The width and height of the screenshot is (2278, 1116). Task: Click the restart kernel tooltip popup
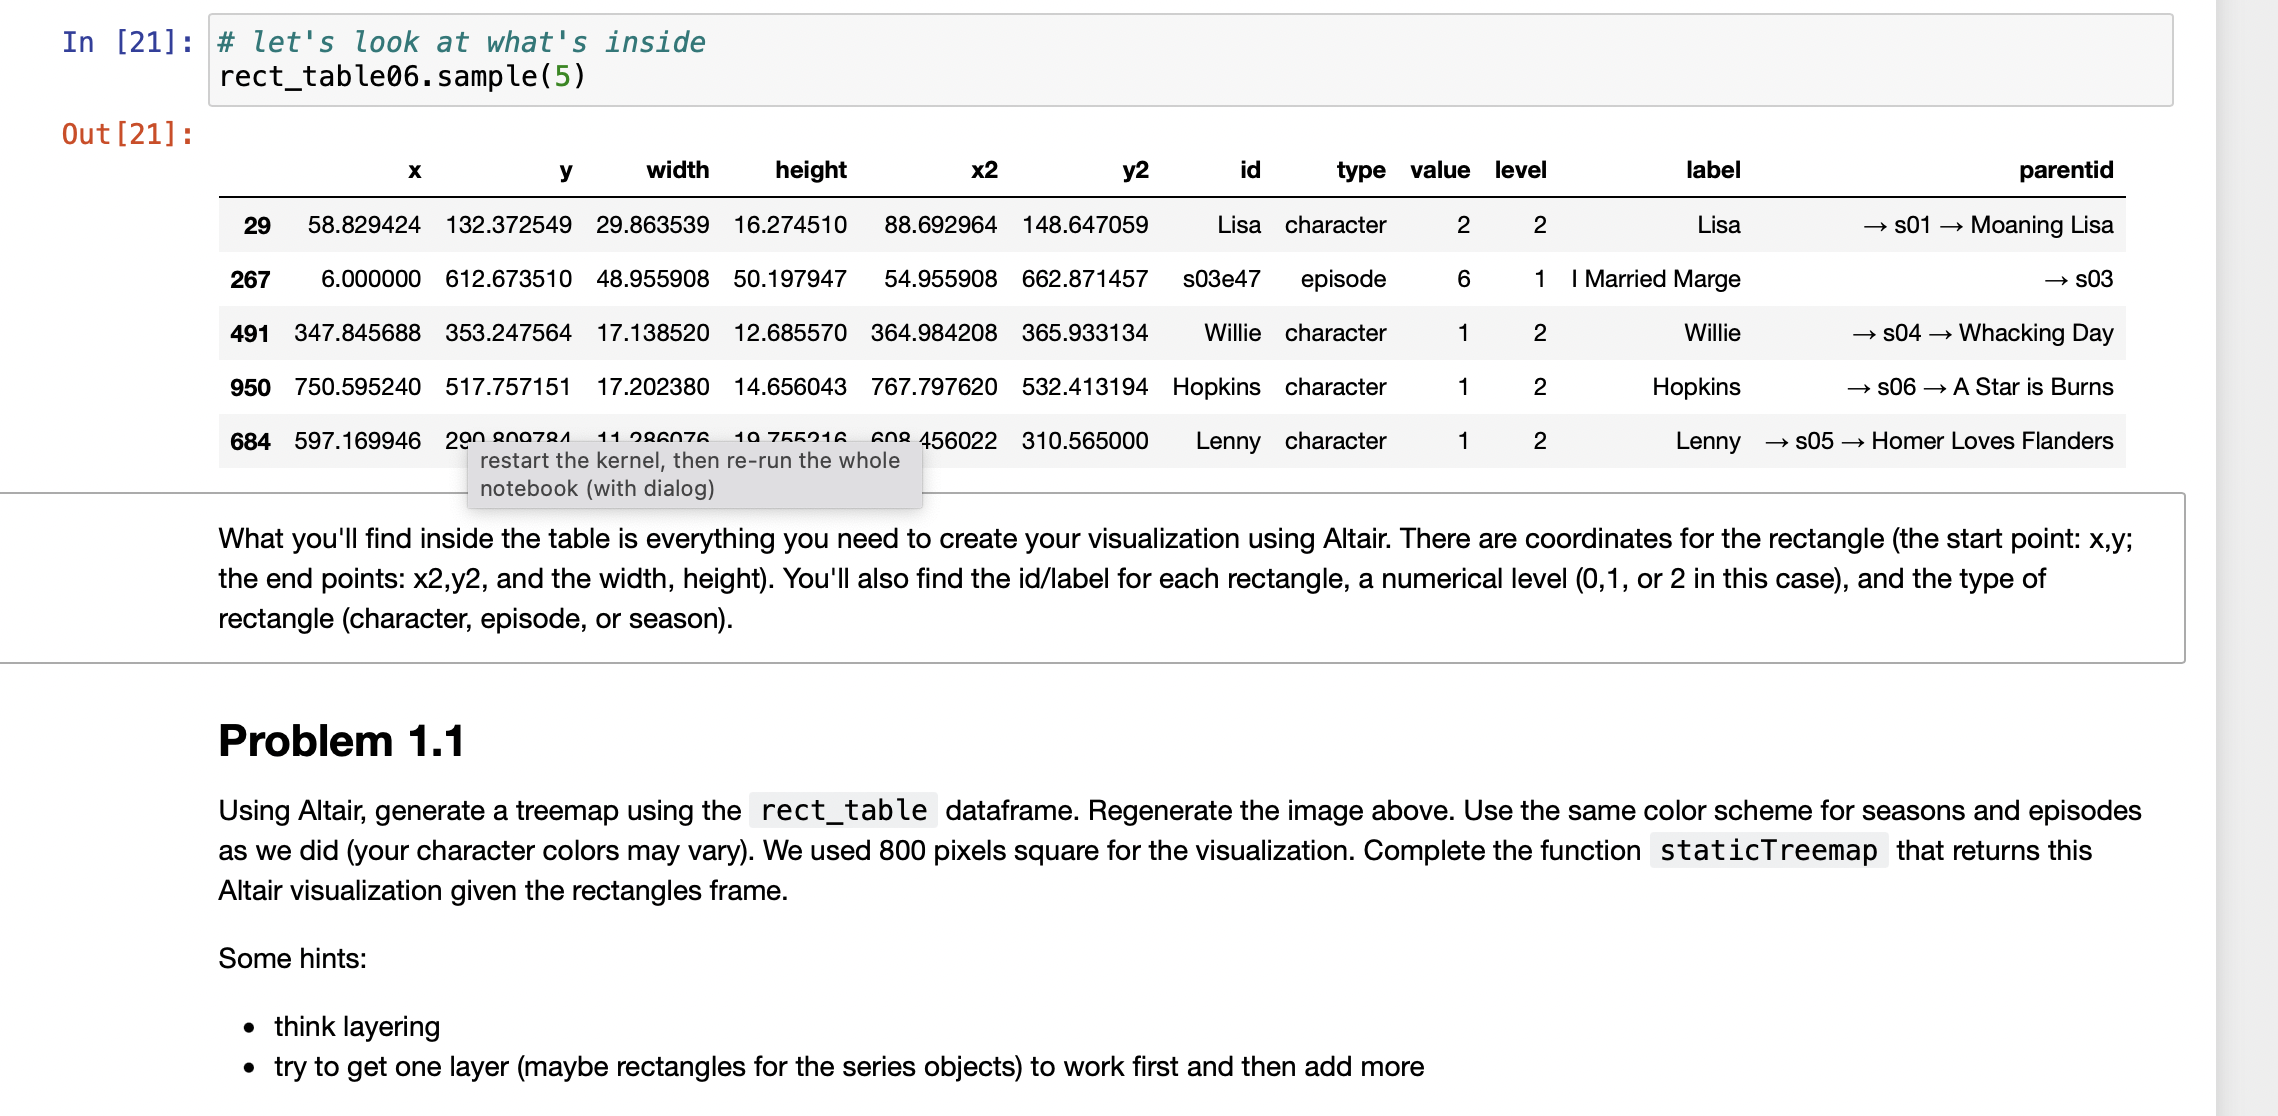(694, 475)
